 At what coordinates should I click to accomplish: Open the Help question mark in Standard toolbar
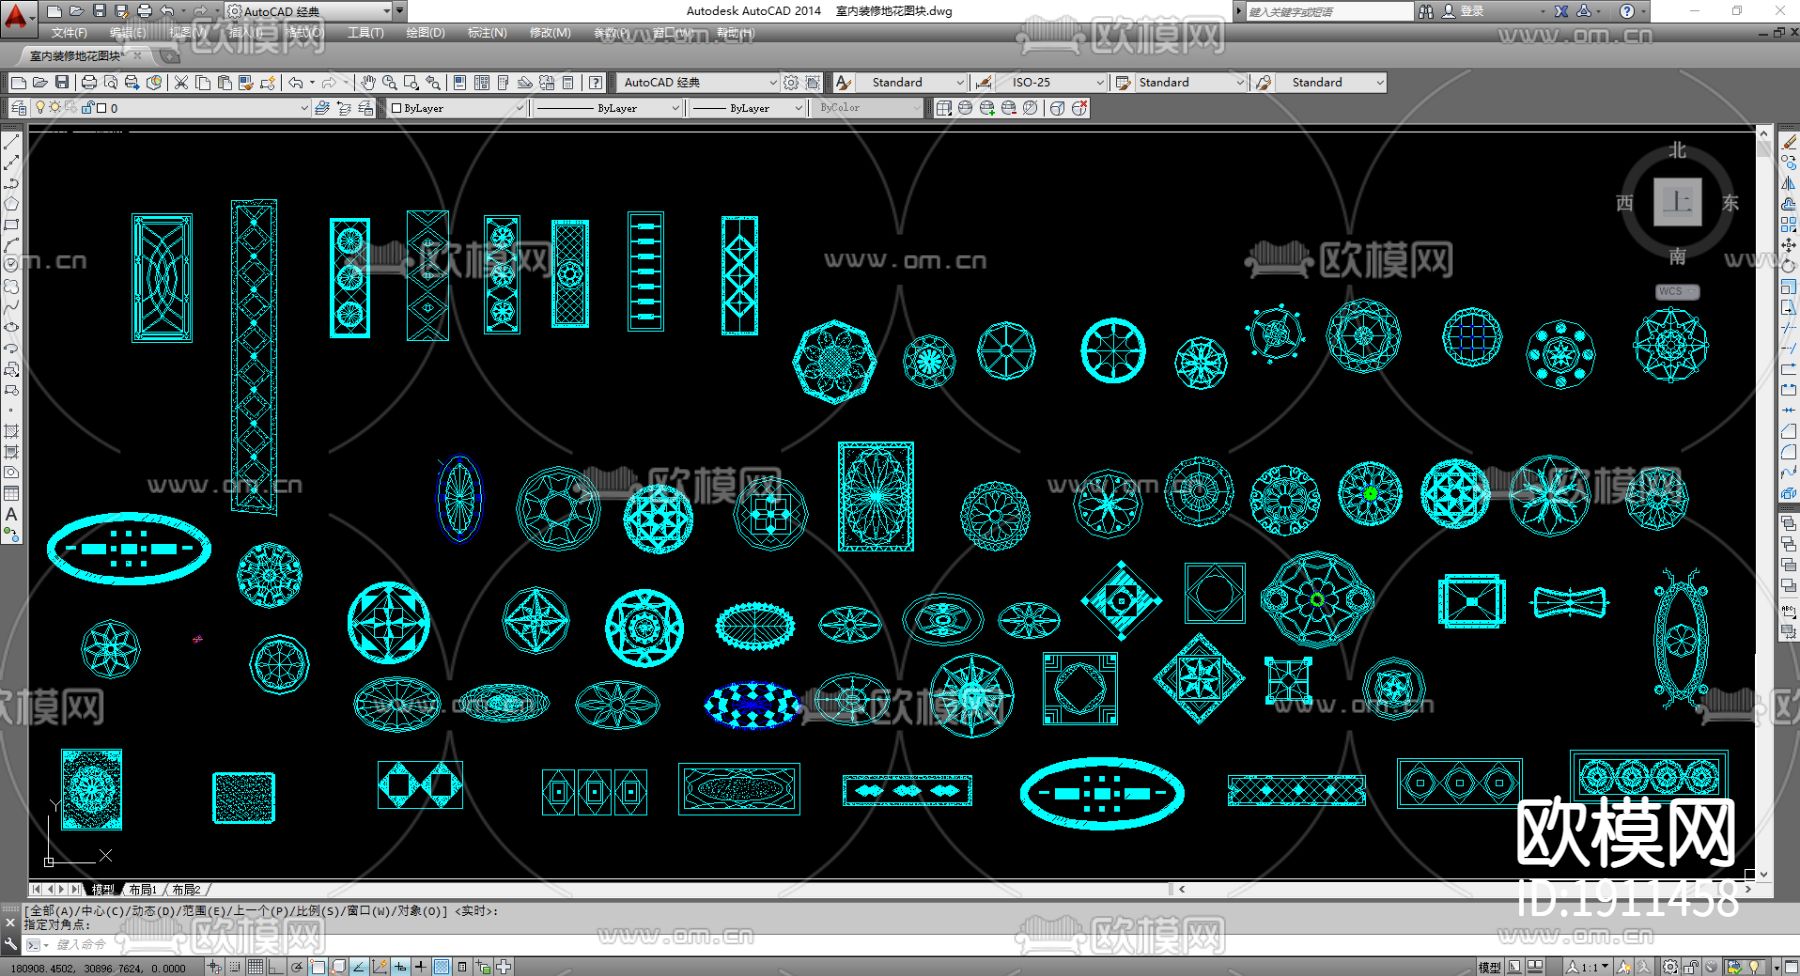tap(596, 82)
